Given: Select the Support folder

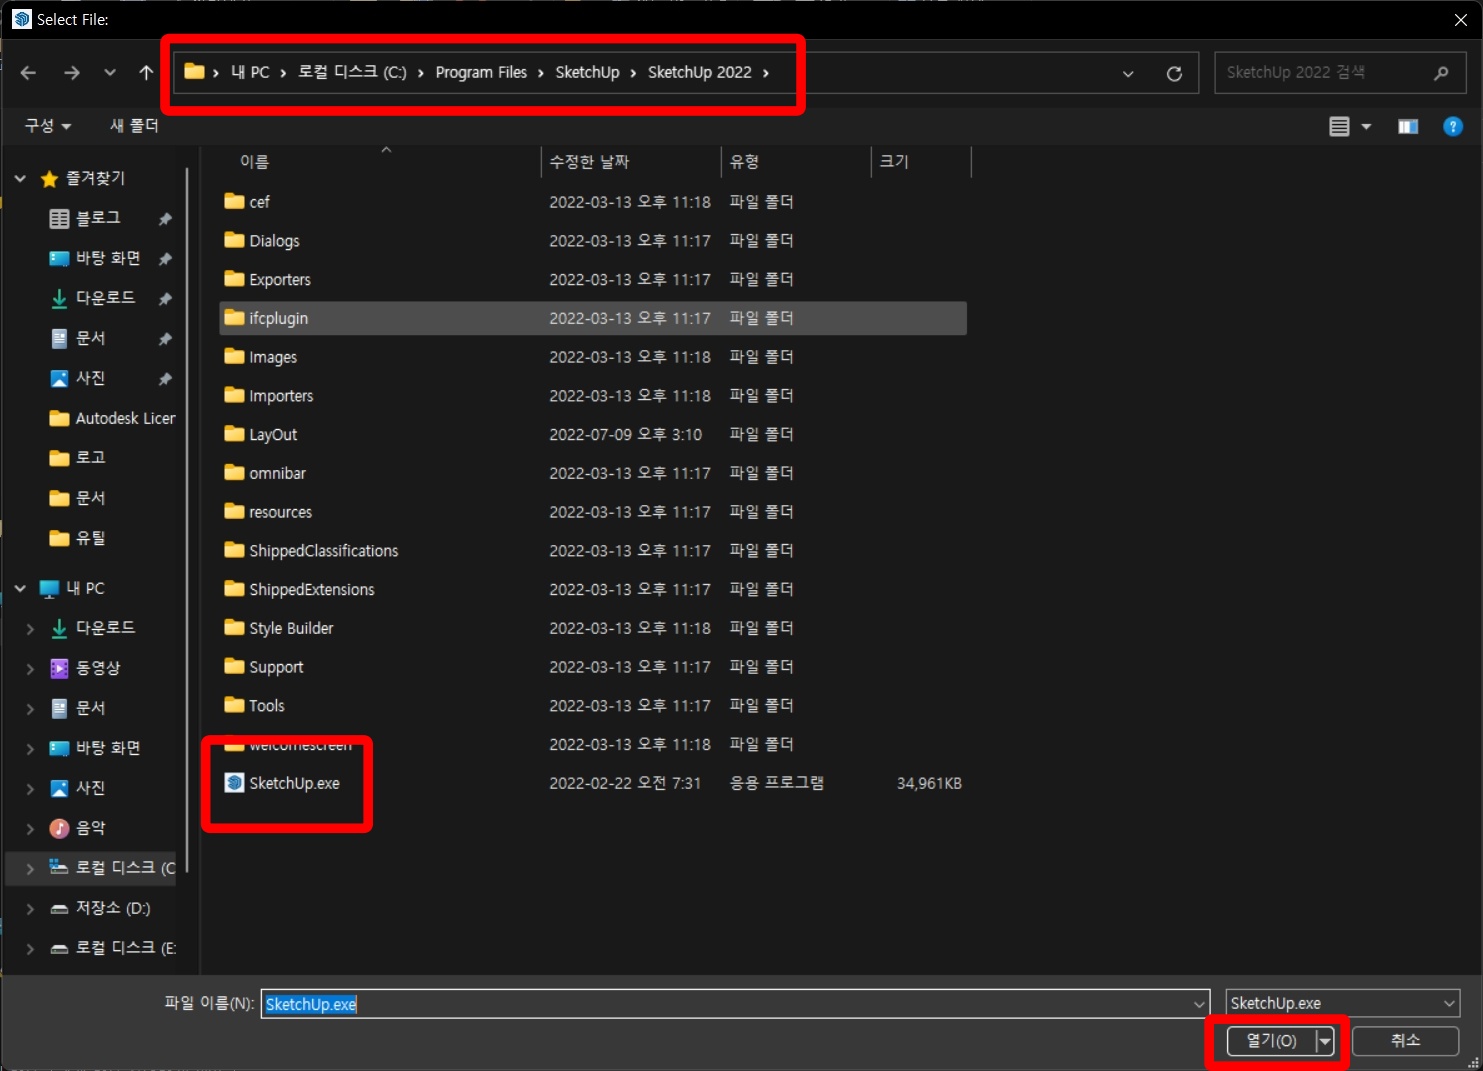Looking at the screenshot, I should [593, 667].
